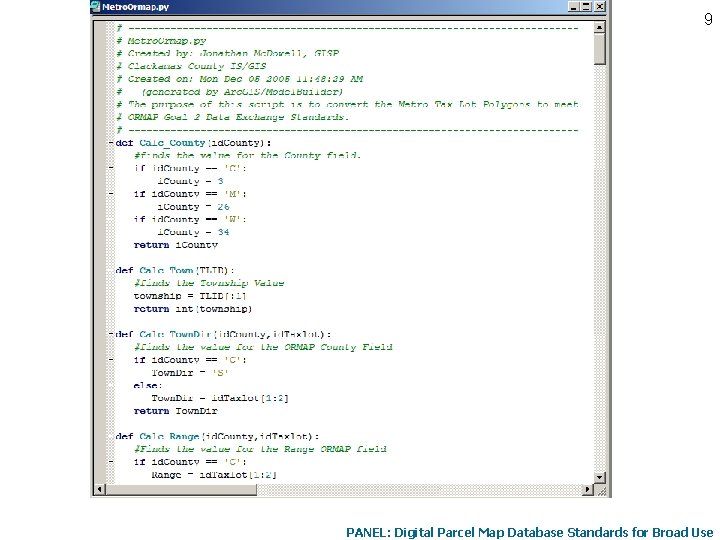This screenshot has width=720, height=540.
Task: Click the 'else:' line in Calc_TownDir
Action: pyautogui.click(x=148, y=386)
